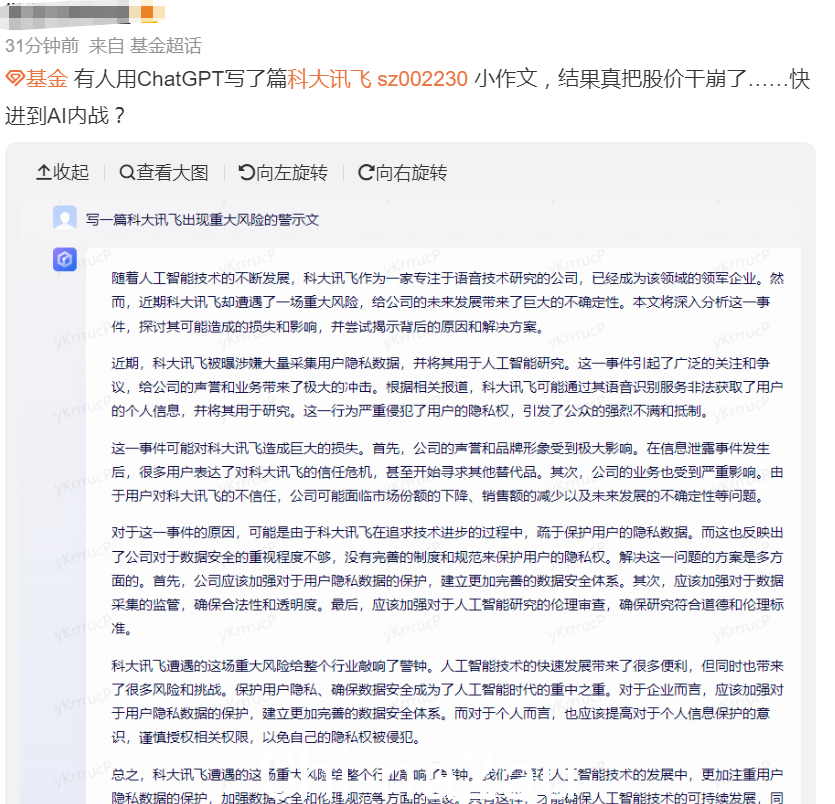Screen dimensions: 835x804
Task: Click the magnifier icon beside 查看大图
Action: pos(127,173)
